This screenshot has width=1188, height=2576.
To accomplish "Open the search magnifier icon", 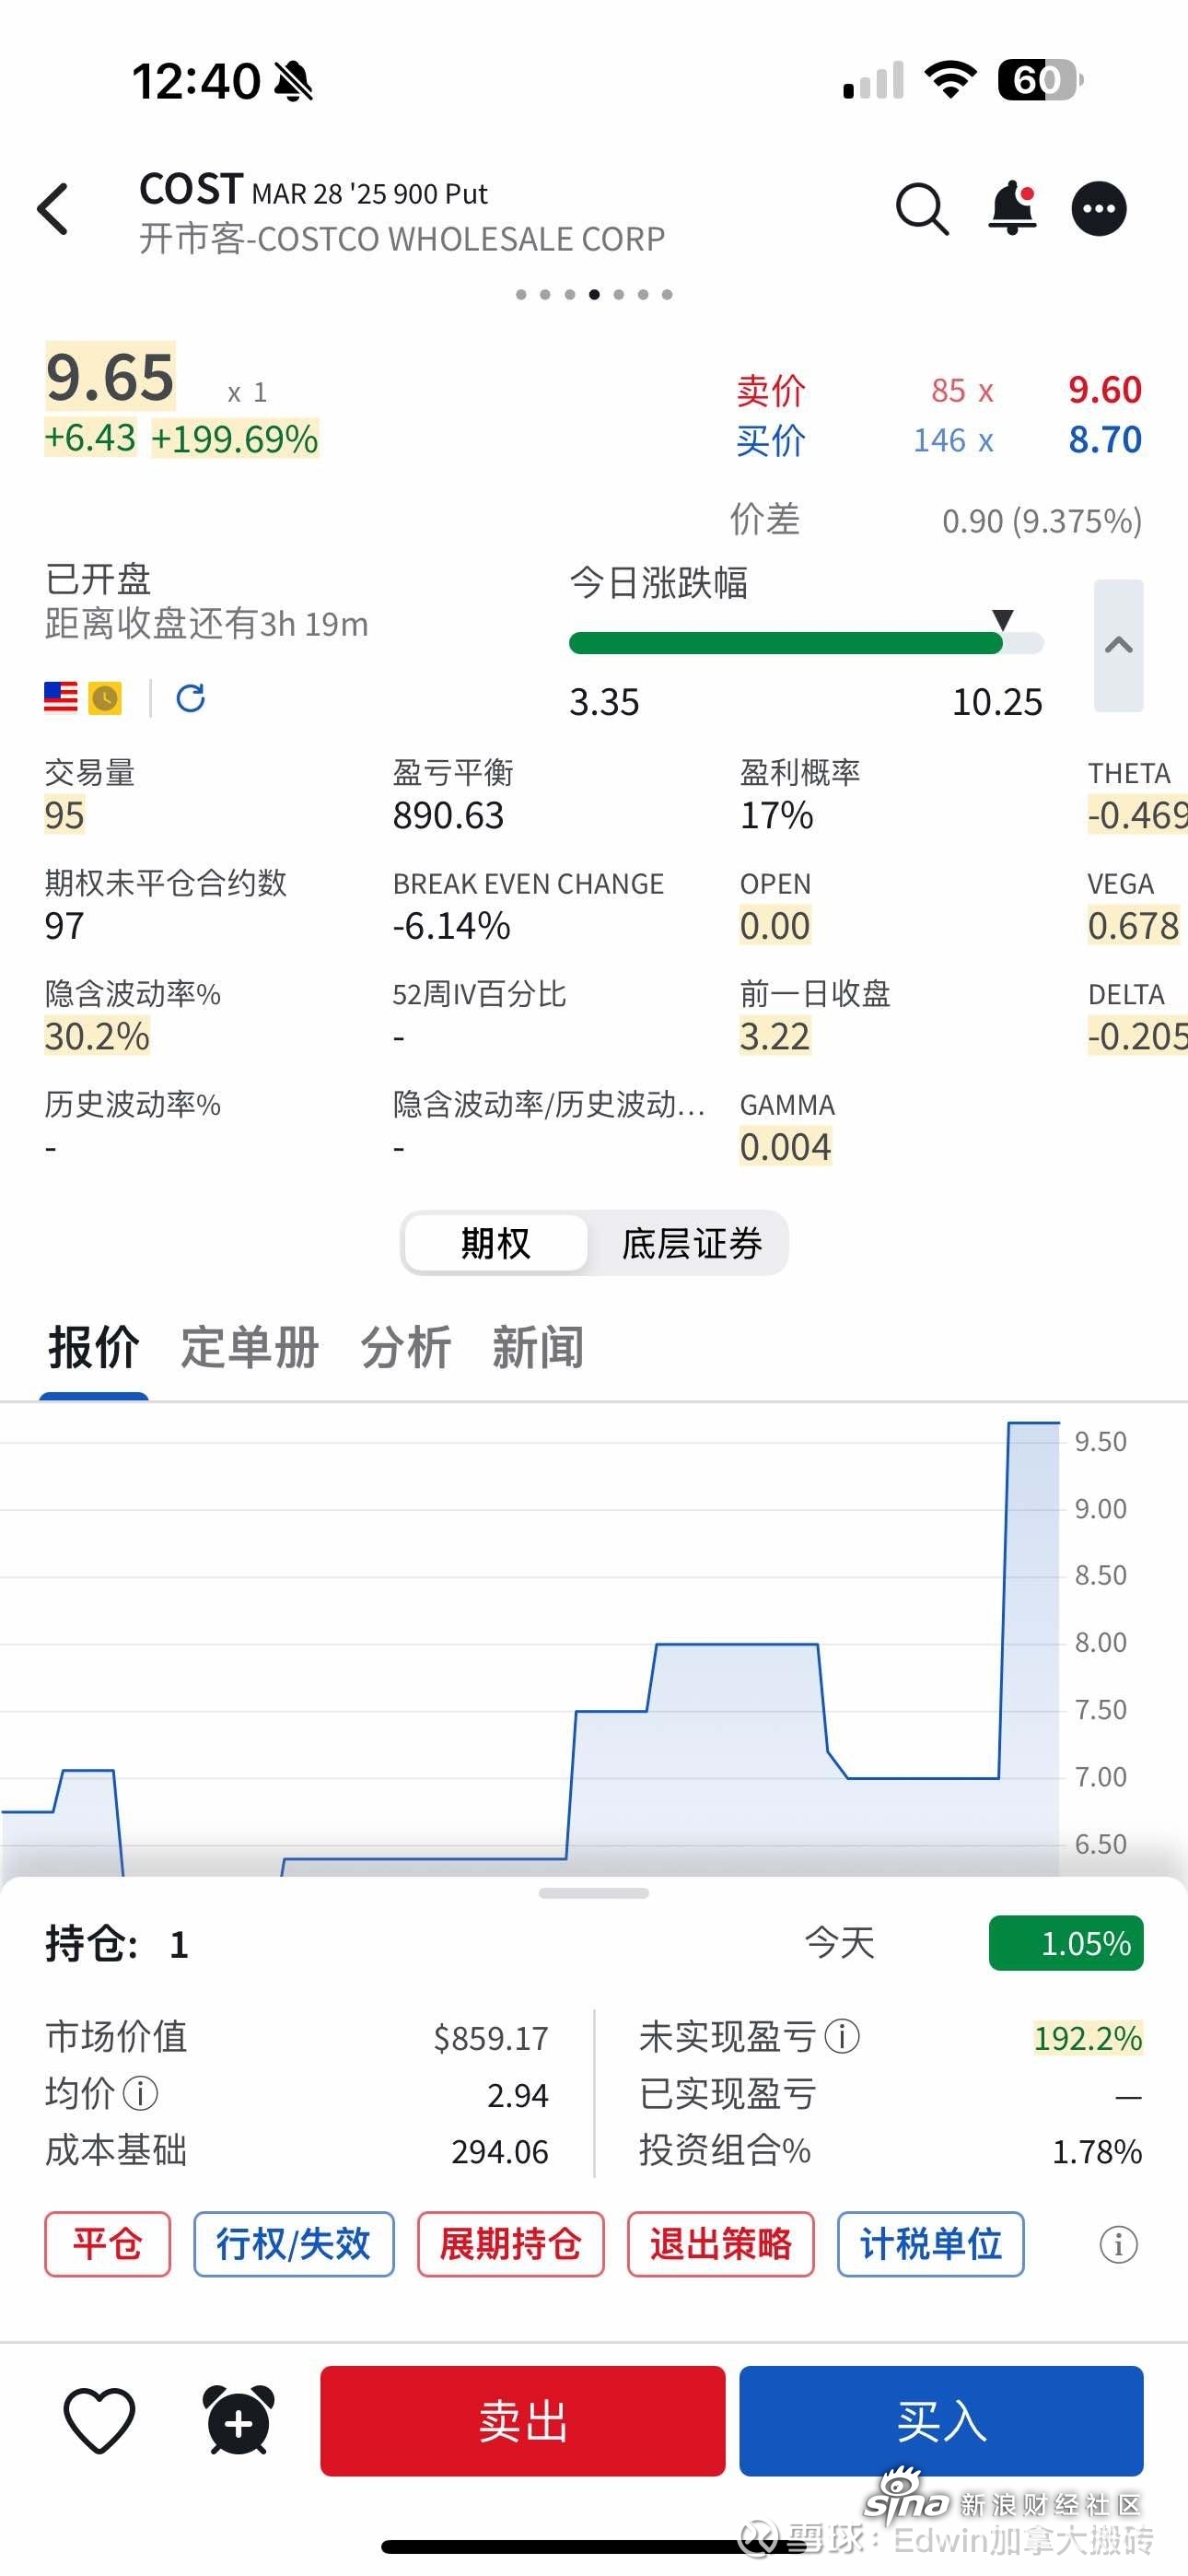I will pyautogui.click(x=921, y=209).
